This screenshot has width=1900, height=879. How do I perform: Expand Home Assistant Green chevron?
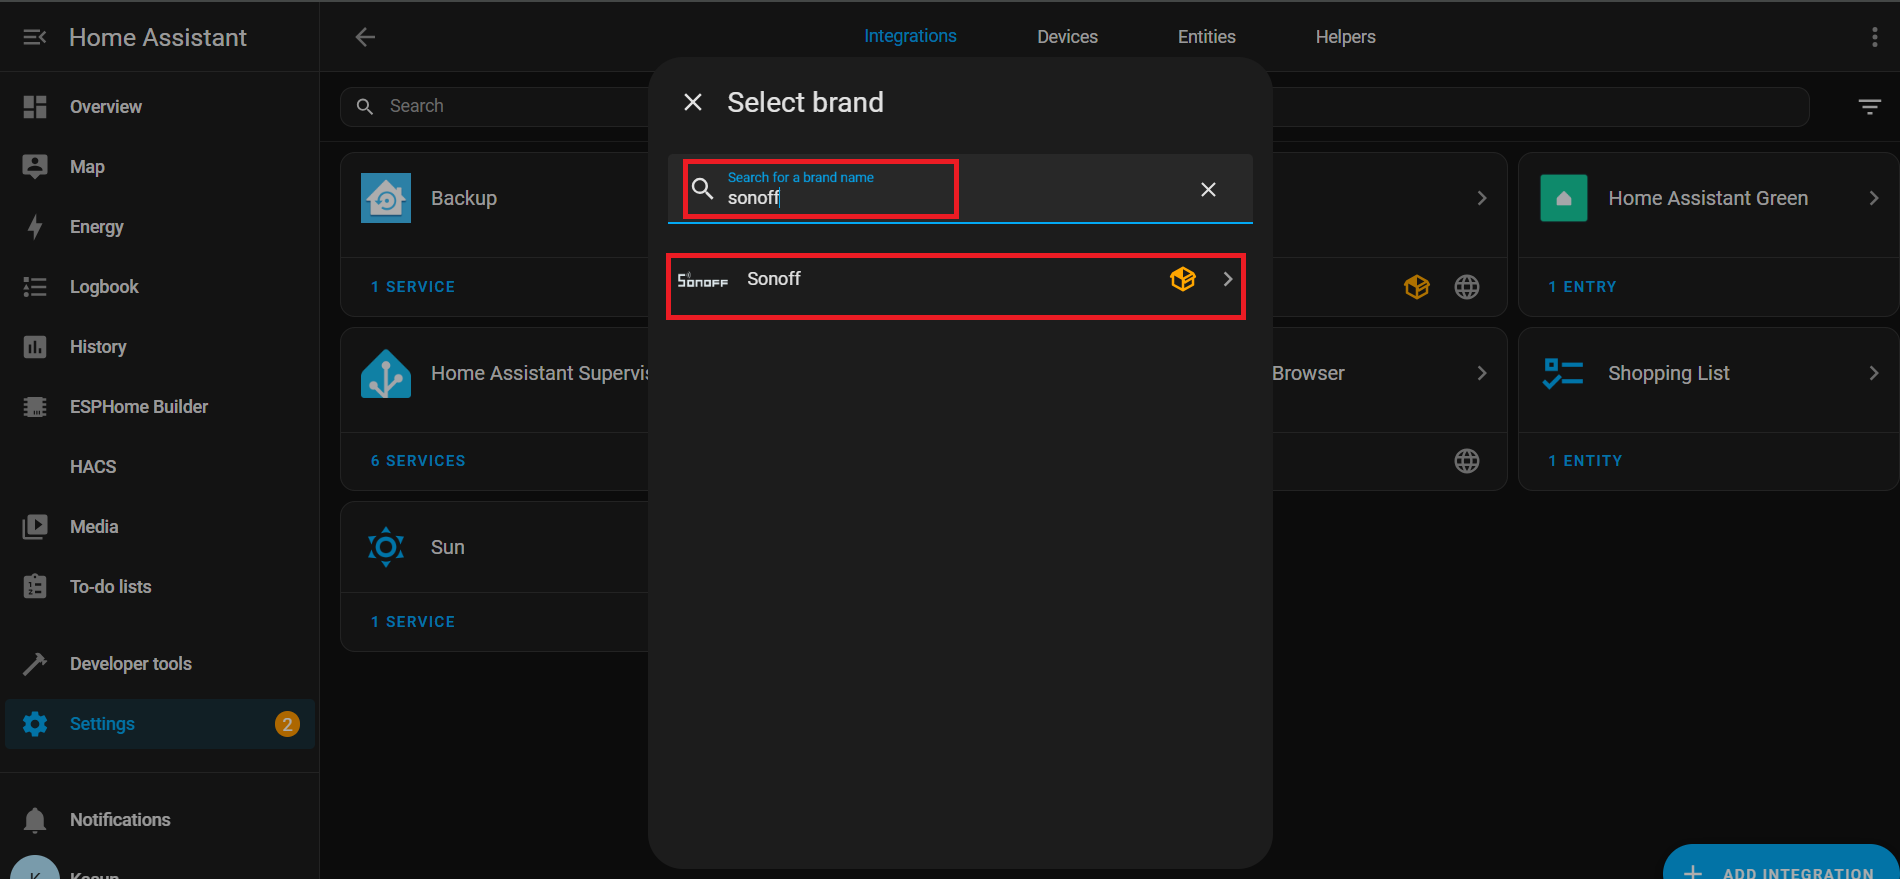coord(1874,198)
